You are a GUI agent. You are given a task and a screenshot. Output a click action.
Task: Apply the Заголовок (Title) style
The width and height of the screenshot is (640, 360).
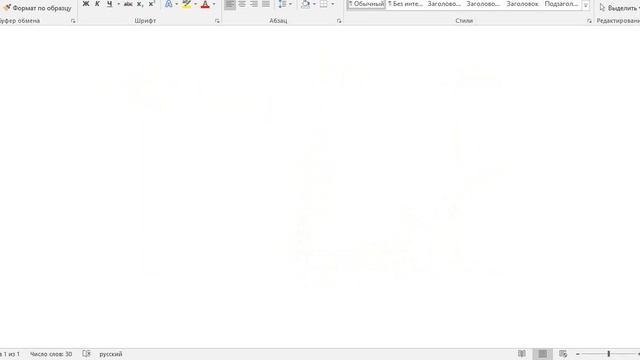[522, 4]
